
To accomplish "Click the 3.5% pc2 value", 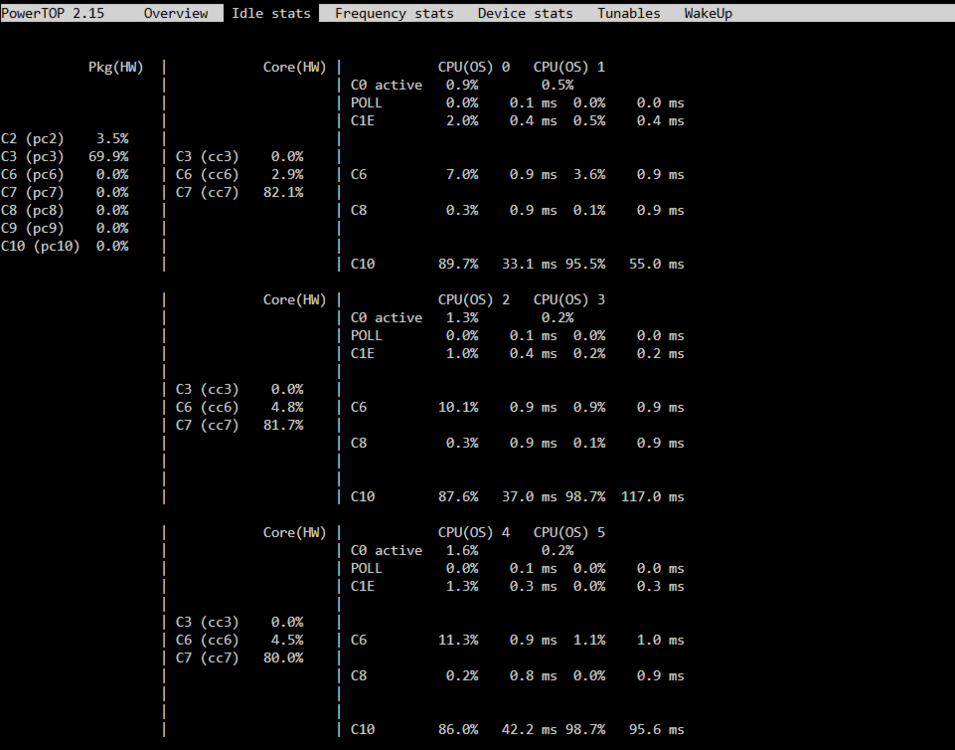I will point(112,139).
